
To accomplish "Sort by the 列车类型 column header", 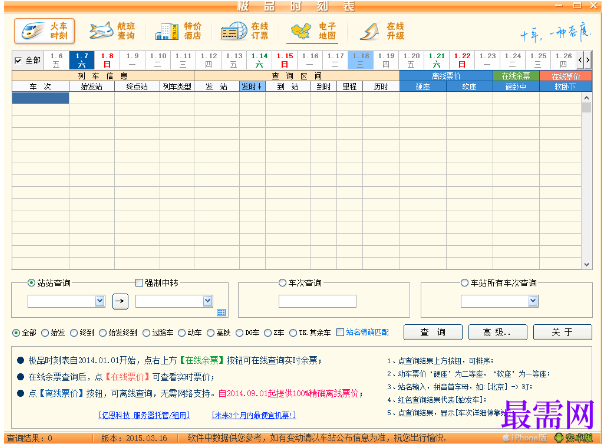I will coord(177,86).
